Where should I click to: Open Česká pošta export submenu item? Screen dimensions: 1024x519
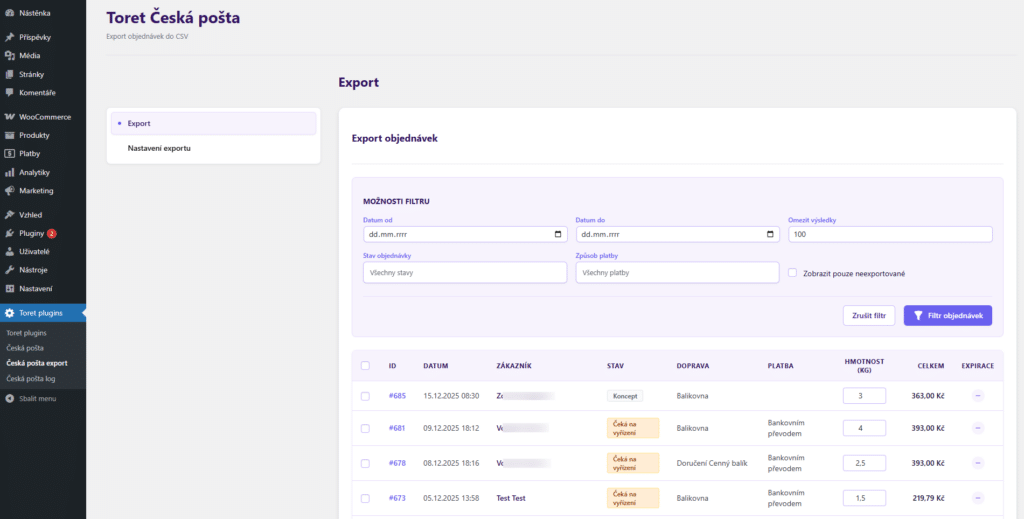point(37,363)
